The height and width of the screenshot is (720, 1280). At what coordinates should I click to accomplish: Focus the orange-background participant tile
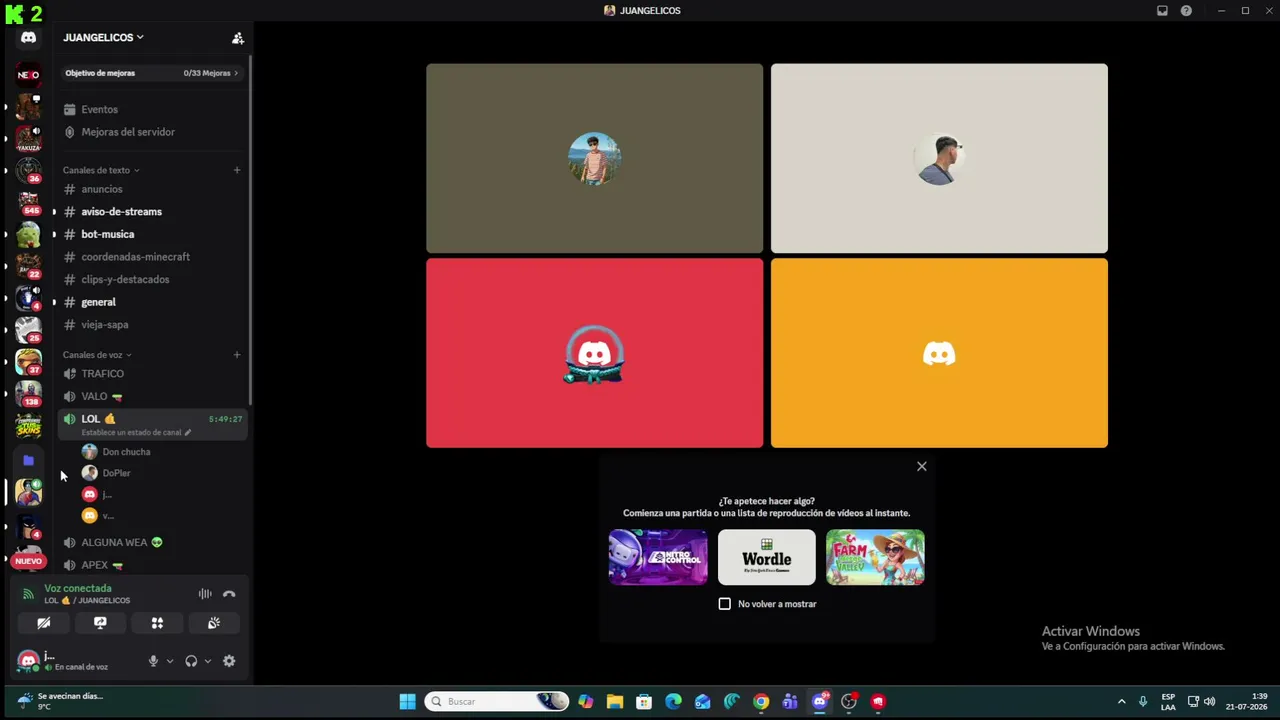(x=939, y=353)
